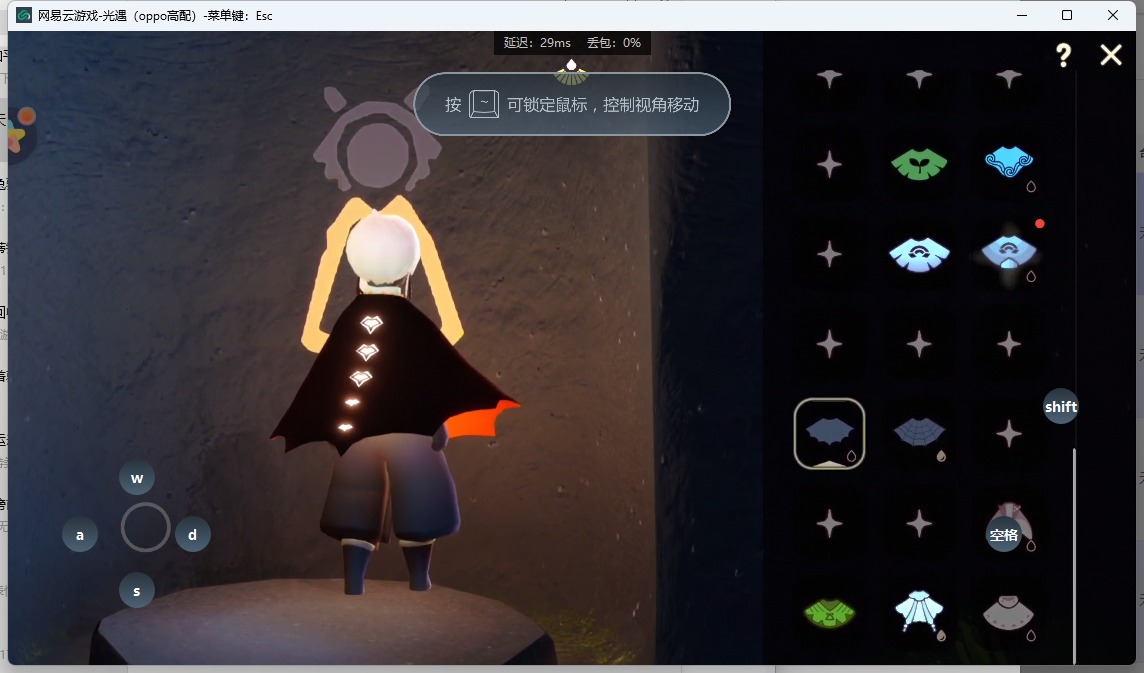Screen dimensions: 1144x673
Task: Select the gray cape with dotted trim
Action: 1009,613
